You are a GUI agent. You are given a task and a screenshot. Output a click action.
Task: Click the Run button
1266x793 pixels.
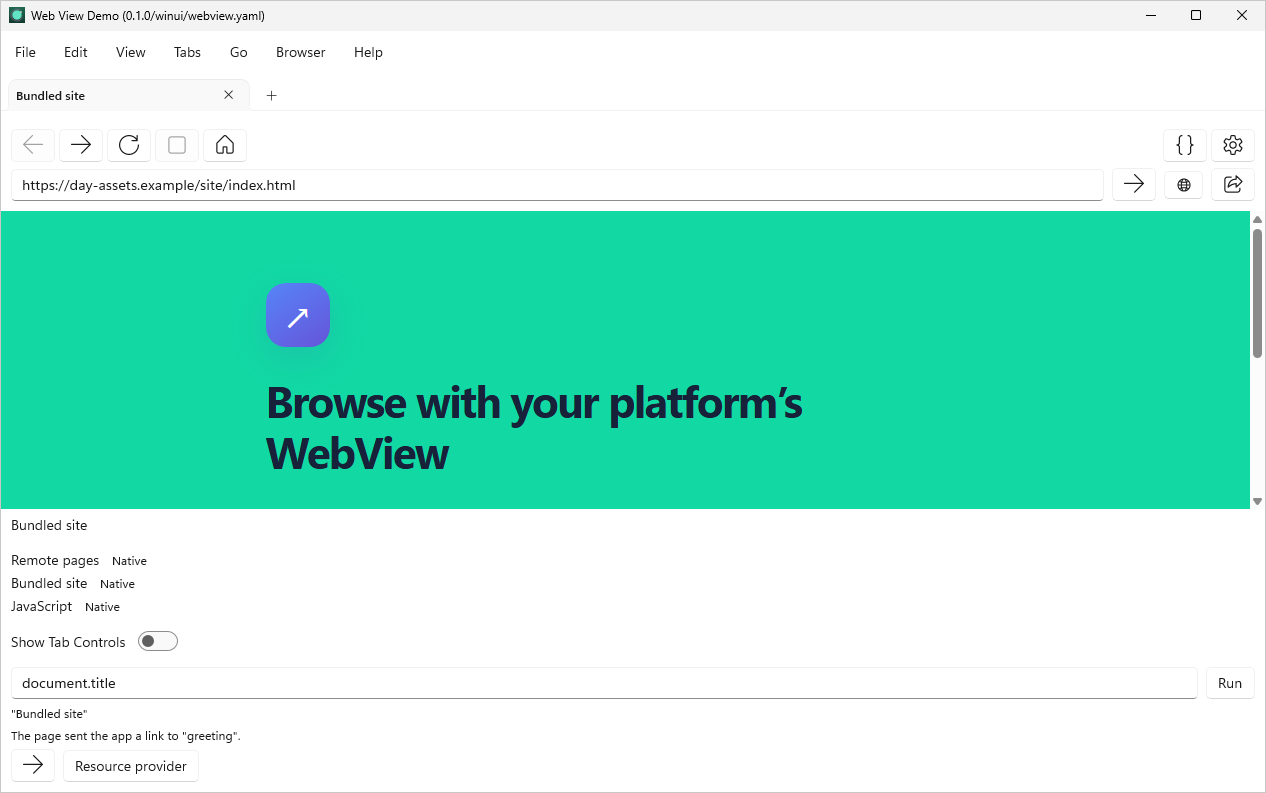pyautogui.click(x=1230, y=683)
